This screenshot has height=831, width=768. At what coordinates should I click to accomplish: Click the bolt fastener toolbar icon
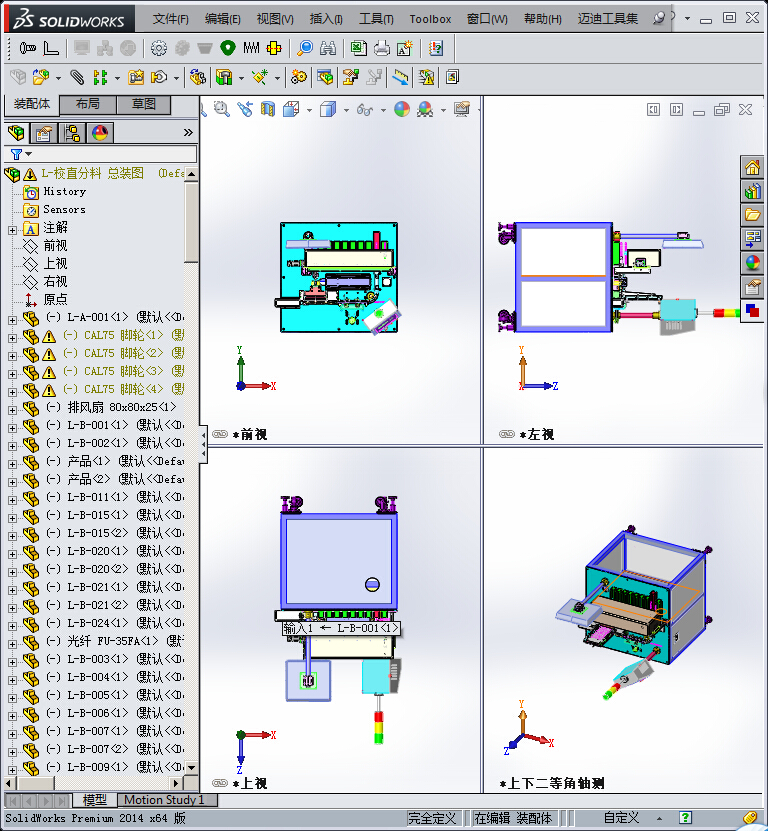pyautogui.click(x=28, y=49)
